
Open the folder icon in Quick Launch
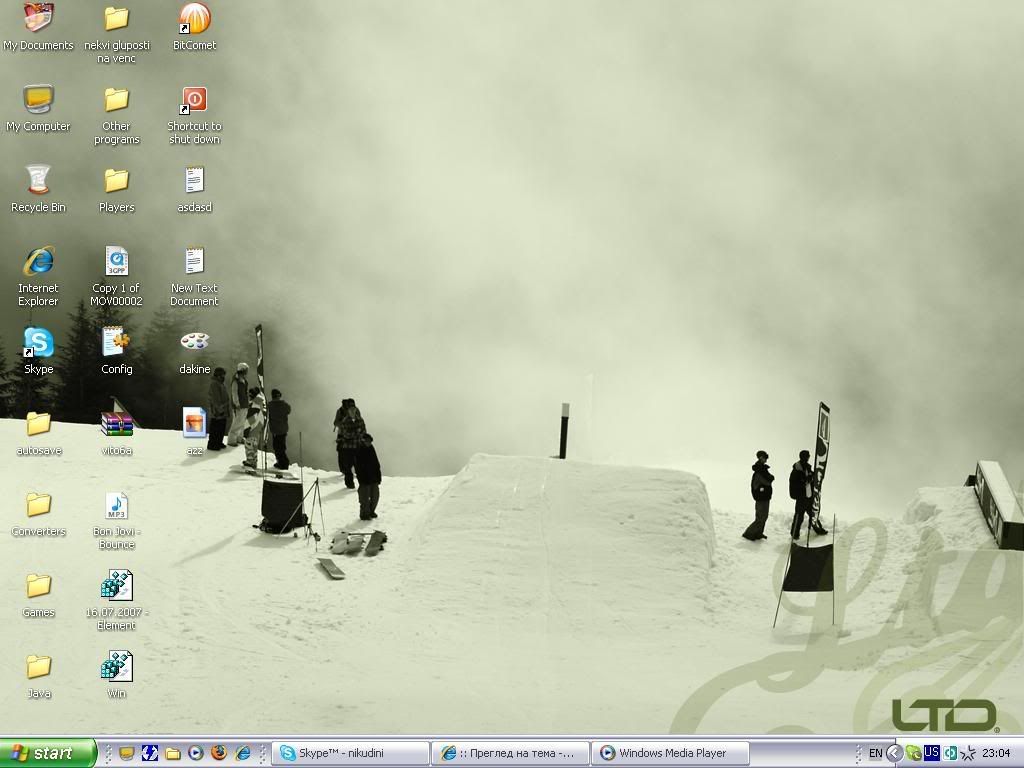172,753
